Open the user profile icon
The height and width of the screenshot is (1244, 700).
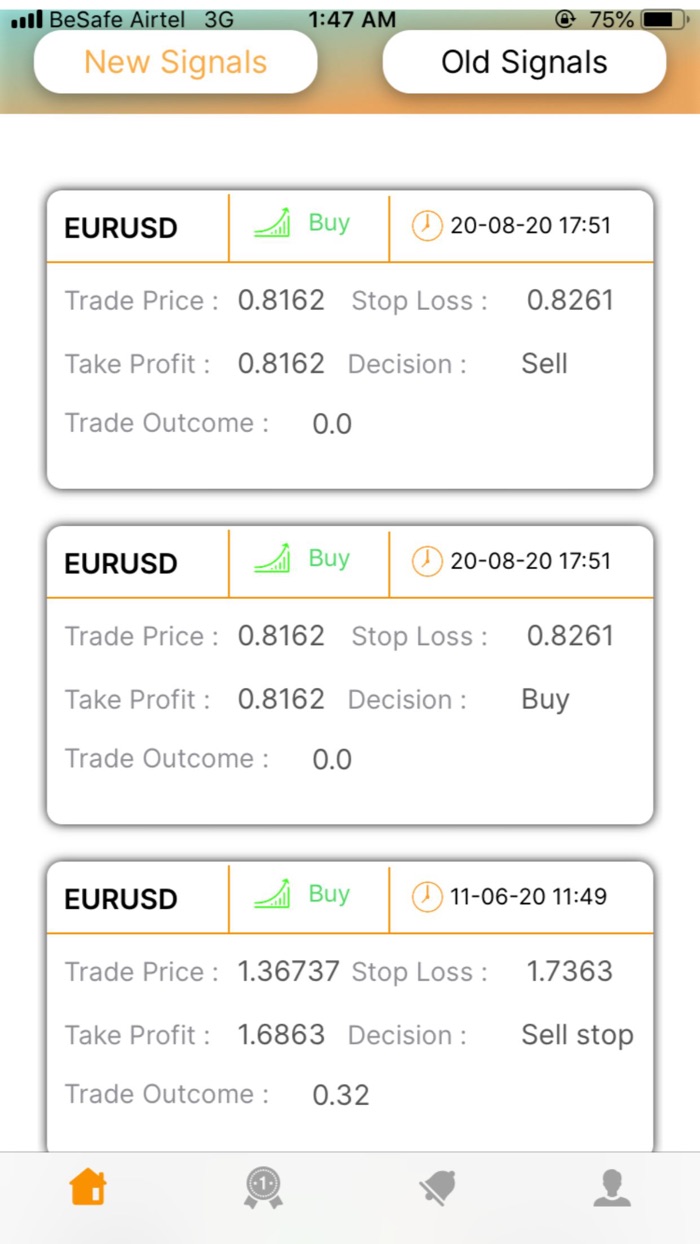click(x=612, y=1186)
